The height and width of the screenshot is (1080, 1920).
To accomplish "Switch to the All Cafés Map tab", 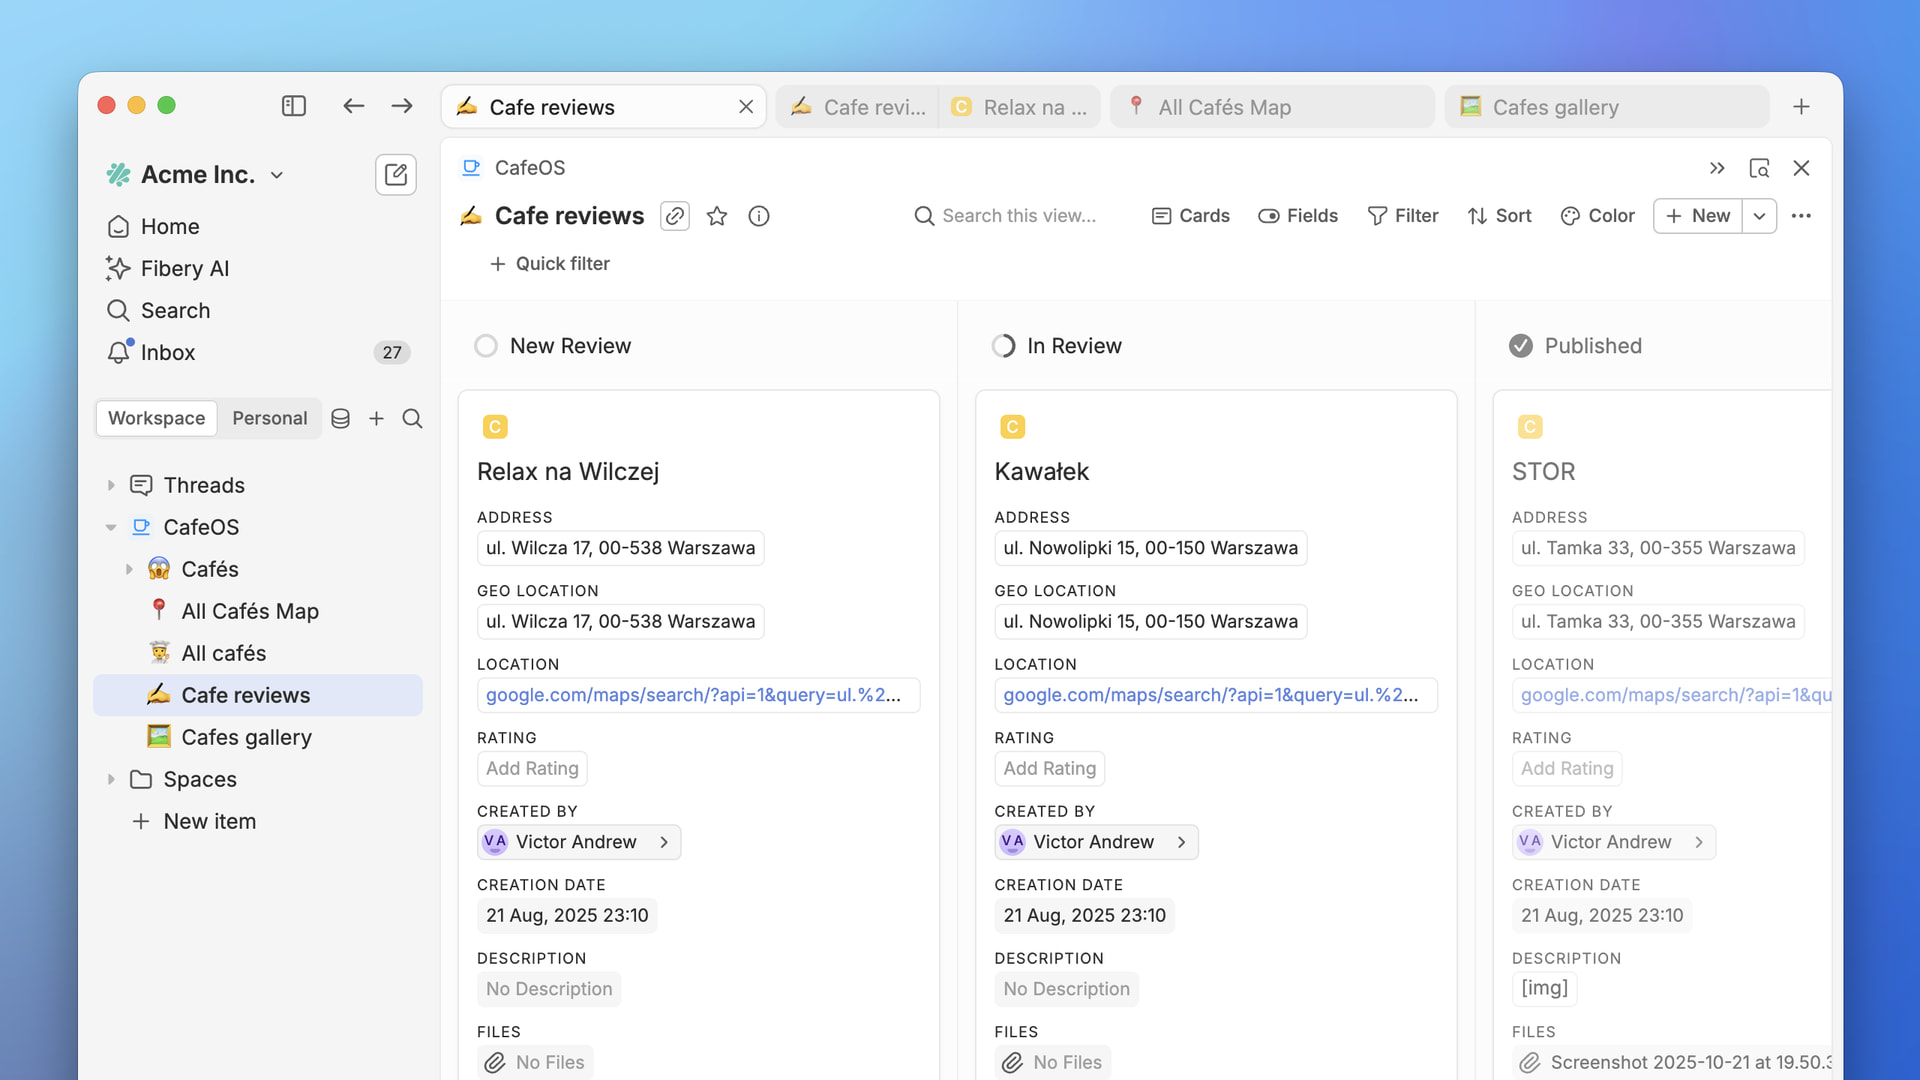I will pyautogui.click(x=1223, y=107).
